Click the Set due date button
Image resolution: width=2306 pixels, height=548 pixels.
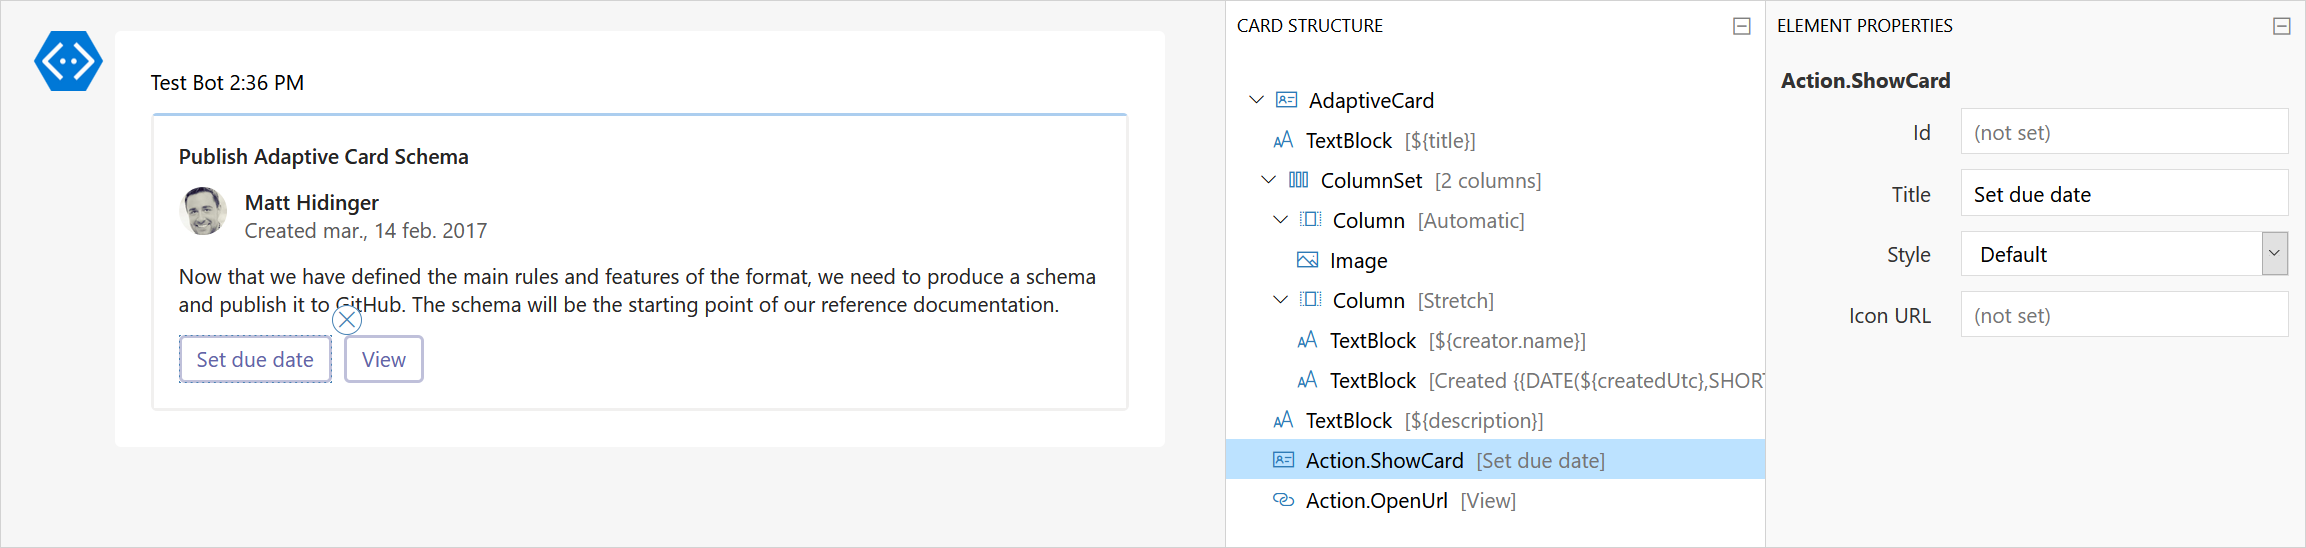pyautogui.click(x=255, y=359)
